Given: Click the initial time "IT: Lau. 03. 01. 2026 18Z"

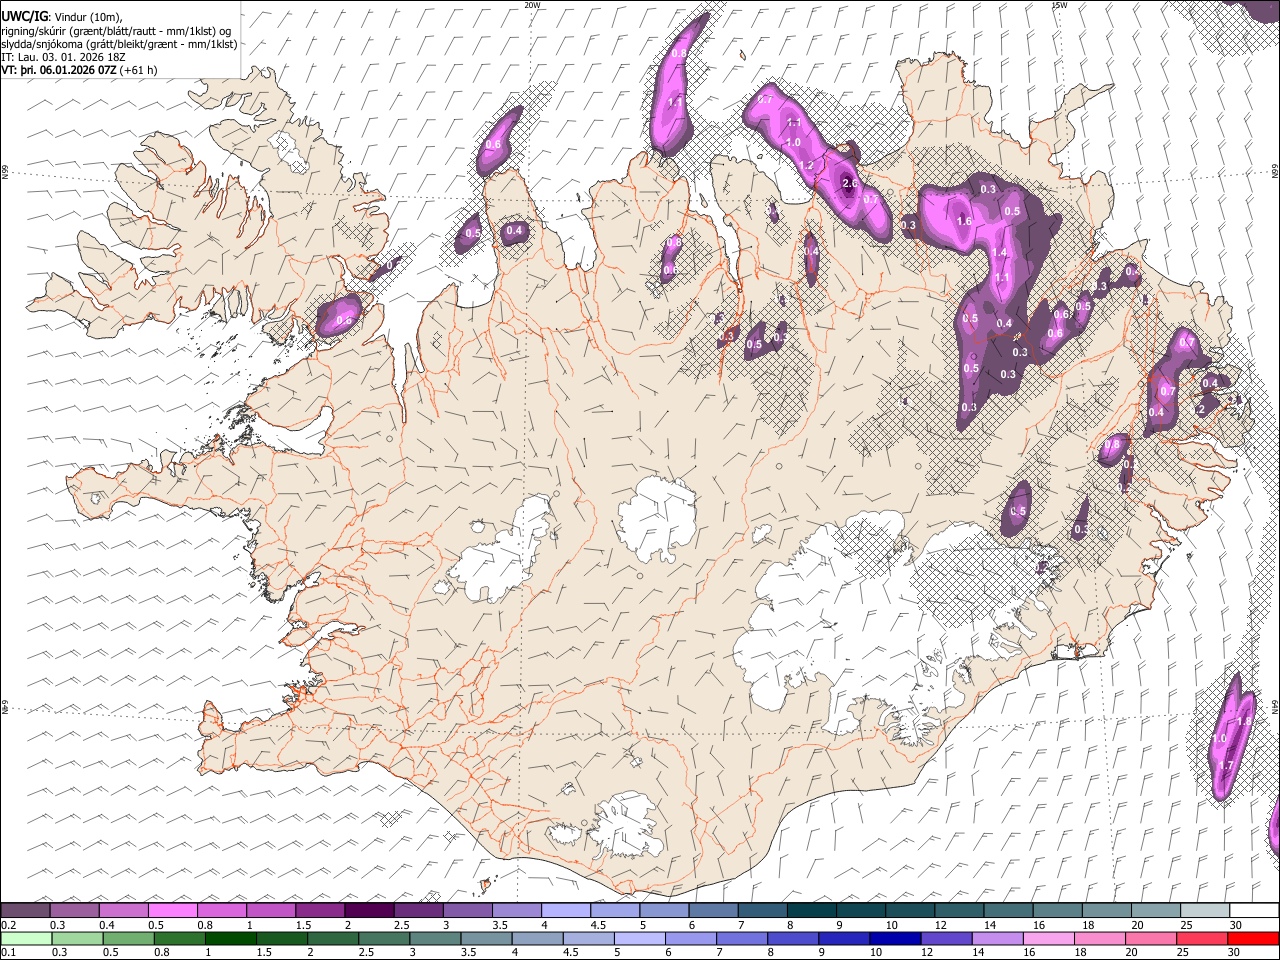Looking at the screenshot, I should [x=63, y=57].
